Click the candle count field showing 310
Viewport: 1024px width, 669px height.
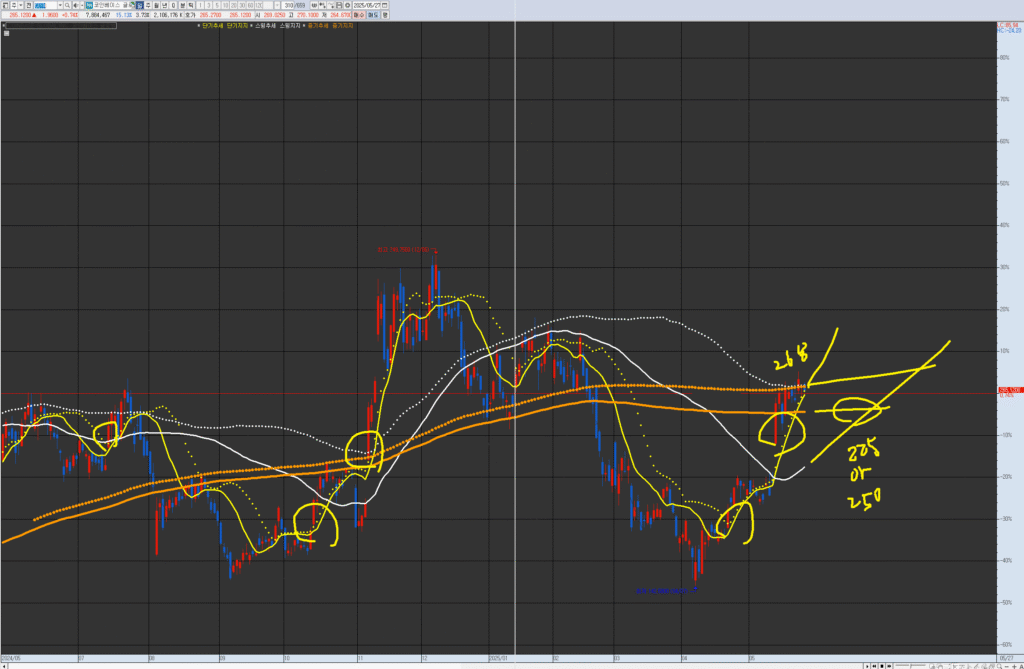[x=288, y=5]
